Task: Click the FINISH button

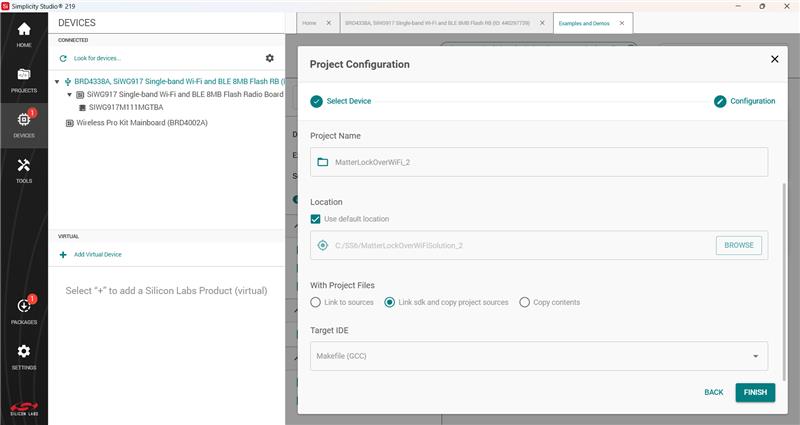Action: tap(755, 392)
